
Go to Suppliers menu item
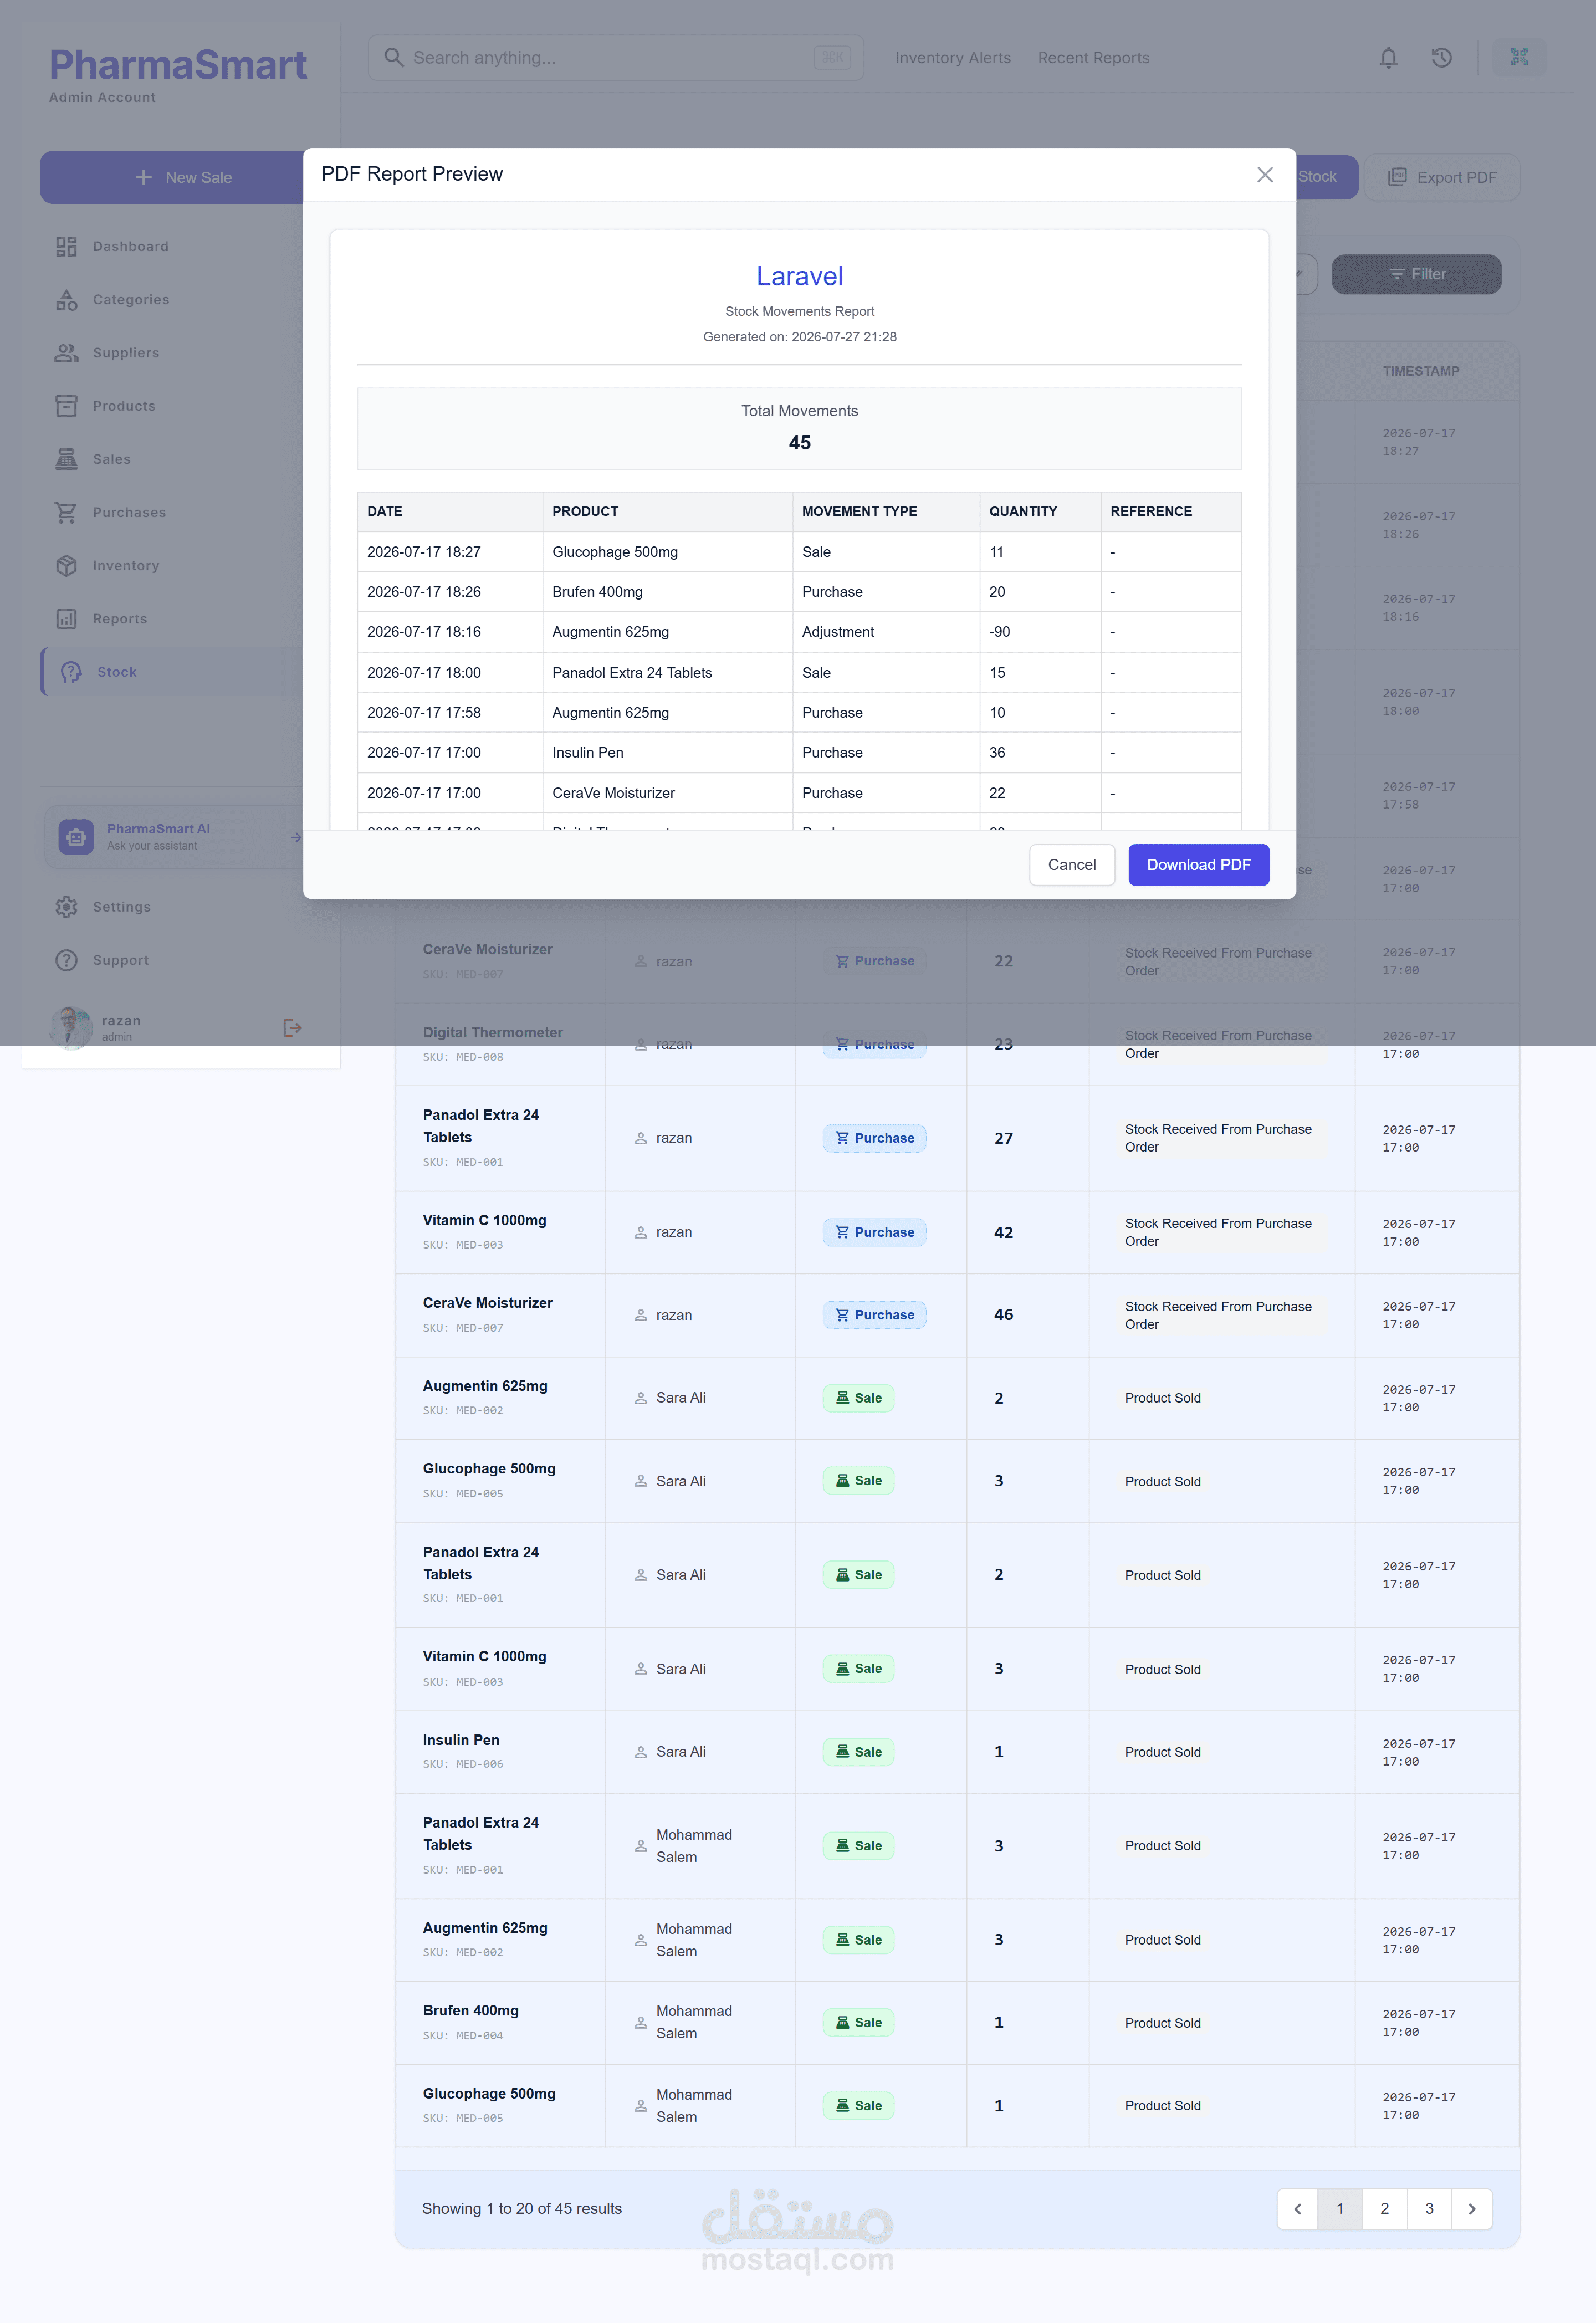tap(126, 353)
